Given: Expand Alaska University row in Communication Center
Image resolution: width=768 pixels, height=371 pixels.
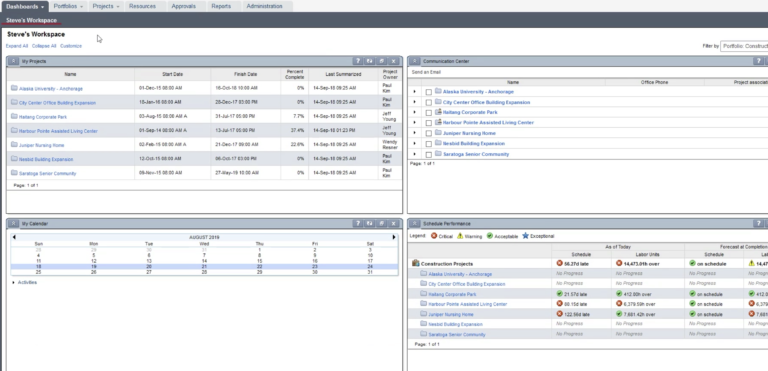Looking at the screenshot, I should click(414, 92).
